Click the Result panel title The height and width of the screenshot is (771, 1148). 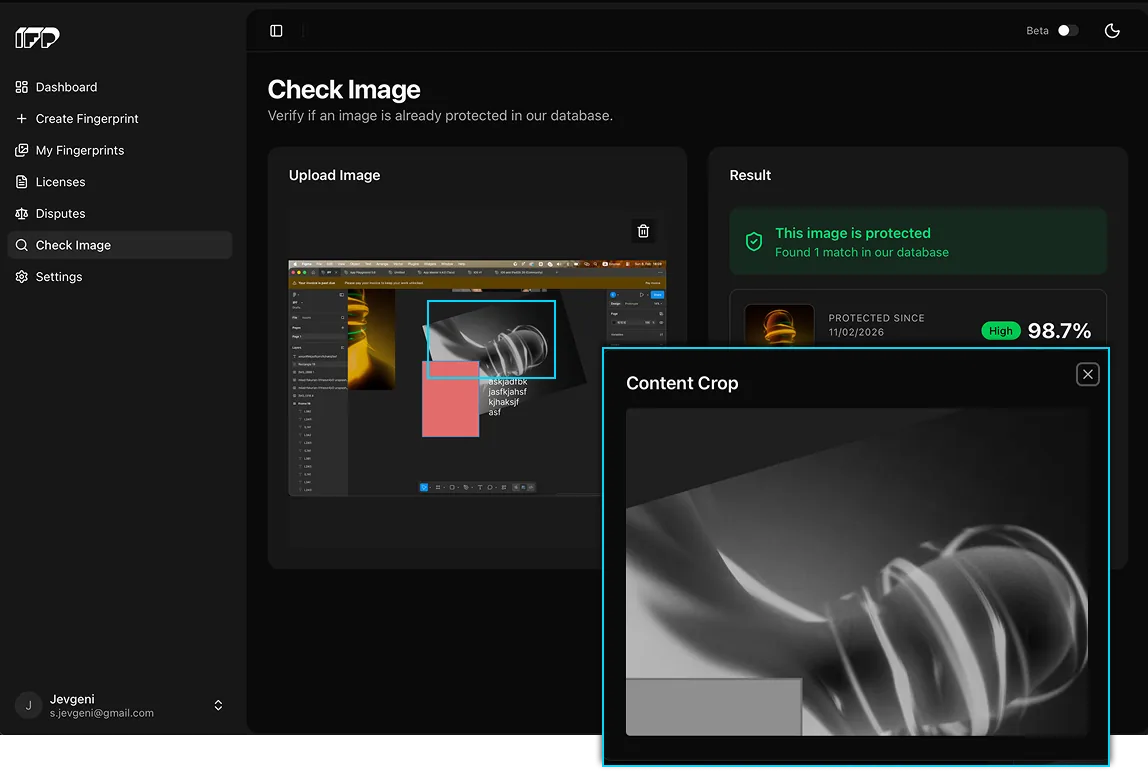tap(750, 175)
